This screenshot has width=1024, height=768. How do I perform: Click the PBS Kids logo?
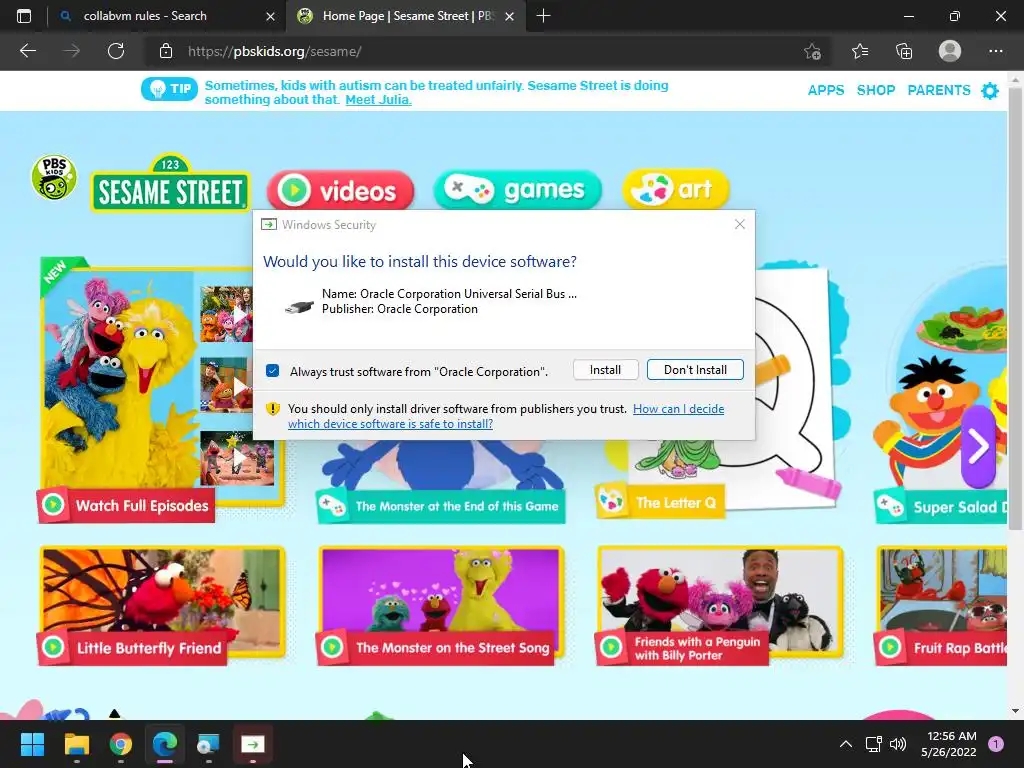click(54, 178)
